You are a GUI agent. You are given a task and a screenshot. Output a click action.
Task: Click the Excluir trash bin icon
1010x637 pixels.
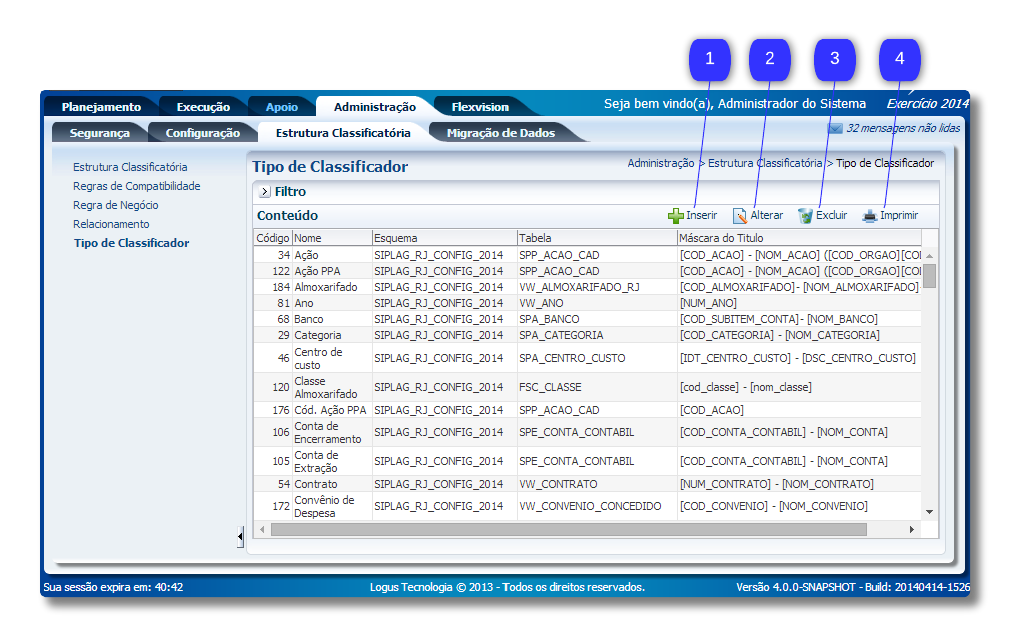click(x=805, y=215)
